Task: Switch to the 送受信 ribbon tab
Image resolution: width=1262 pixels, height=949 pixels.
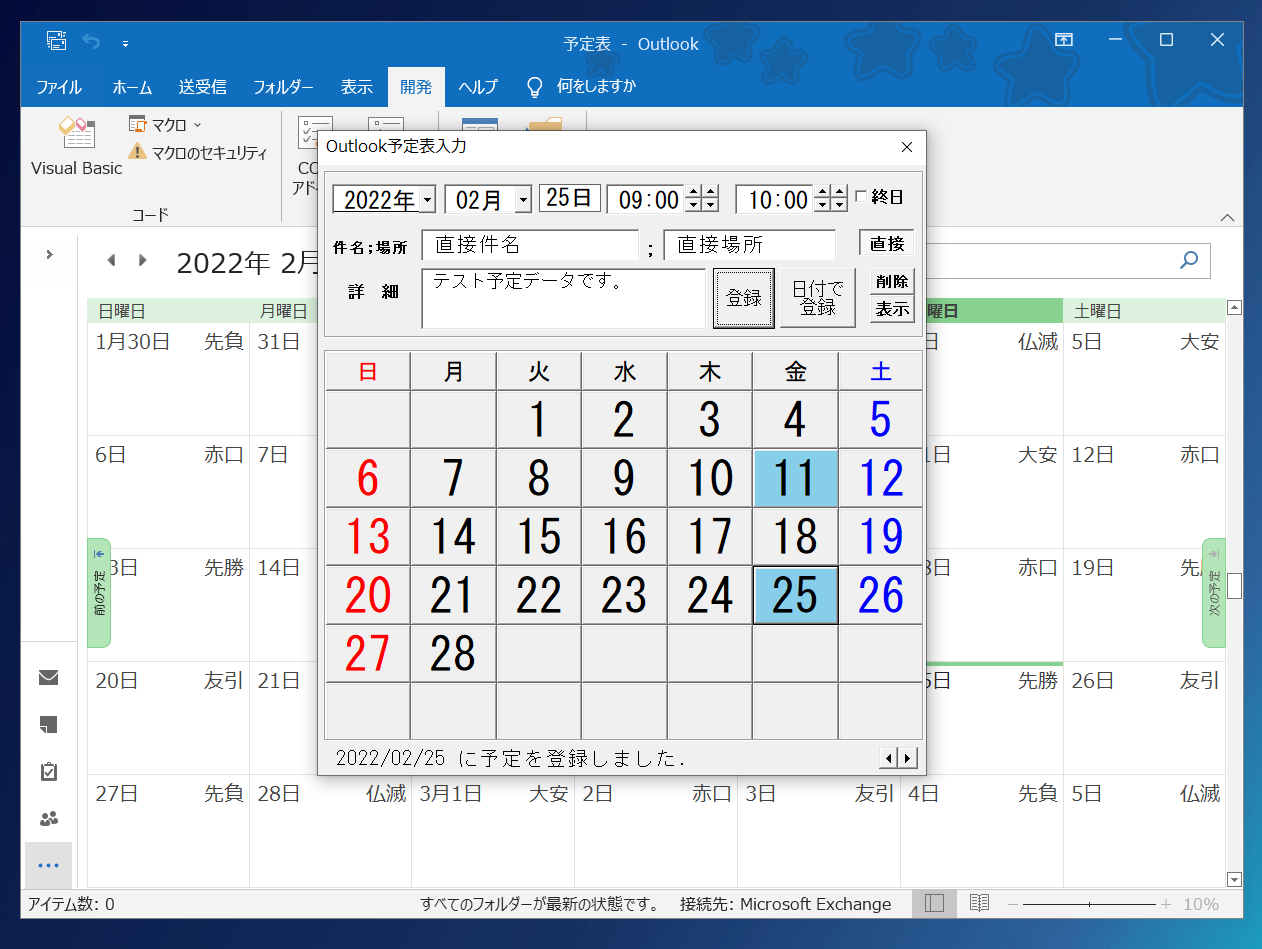Action: tap(202, 87)
